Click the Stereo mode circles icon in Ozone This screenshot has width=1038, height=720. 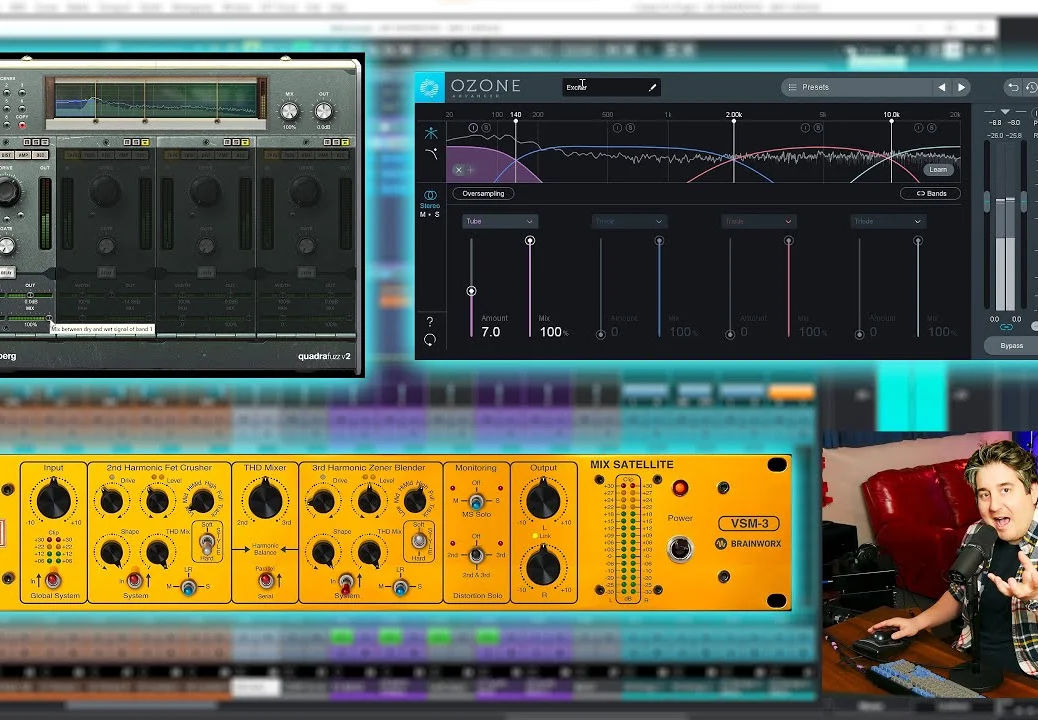(x=430, y=195)
